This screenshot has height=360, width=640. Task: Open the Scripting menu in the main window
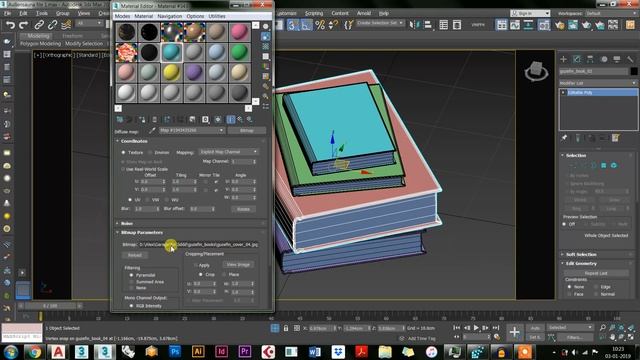point(313,13)
